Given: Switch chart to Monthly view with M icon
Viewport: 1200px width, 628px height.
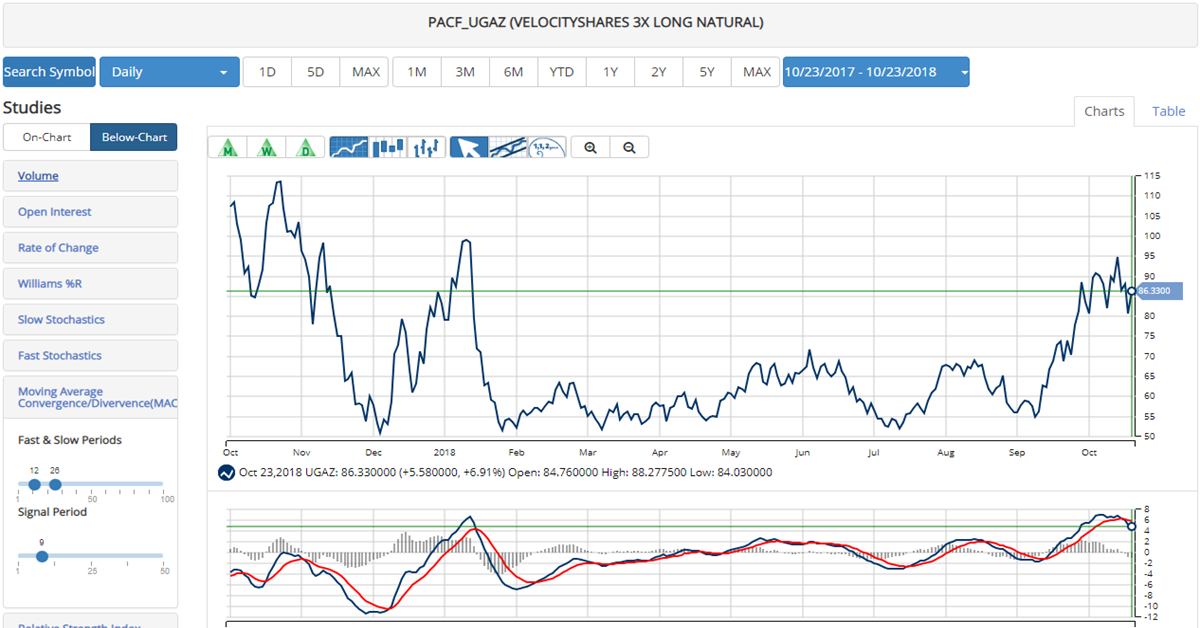Looking at the screenshot, I should (228, 146).
